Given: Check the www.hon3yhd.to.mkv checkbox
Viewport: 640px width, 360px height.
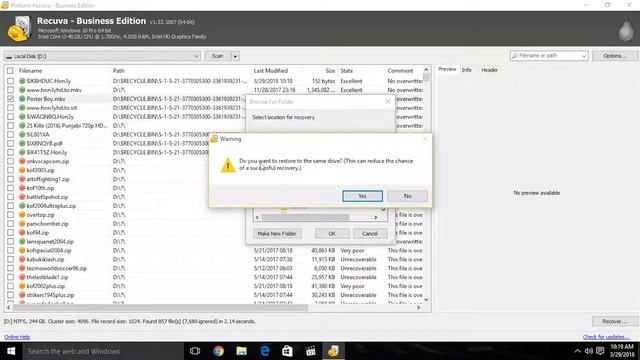Looking at the screenshot, I should pyautogui.click(x=10, y=90).
